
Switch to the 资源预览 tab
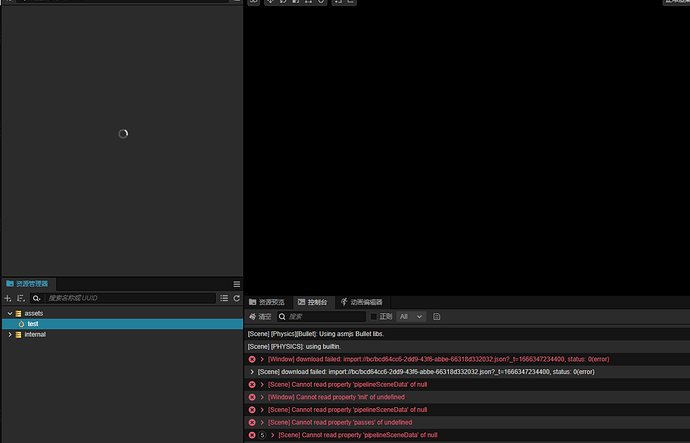click(x=267, y=302)
